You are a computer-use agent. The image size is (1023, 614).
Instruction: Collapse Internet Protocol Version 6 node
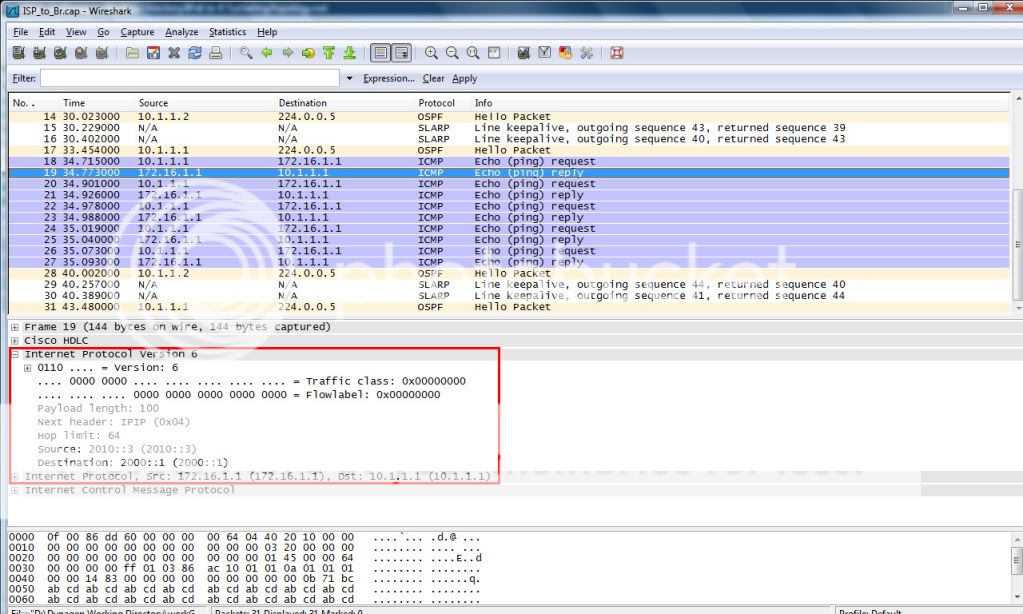(14, 354)
